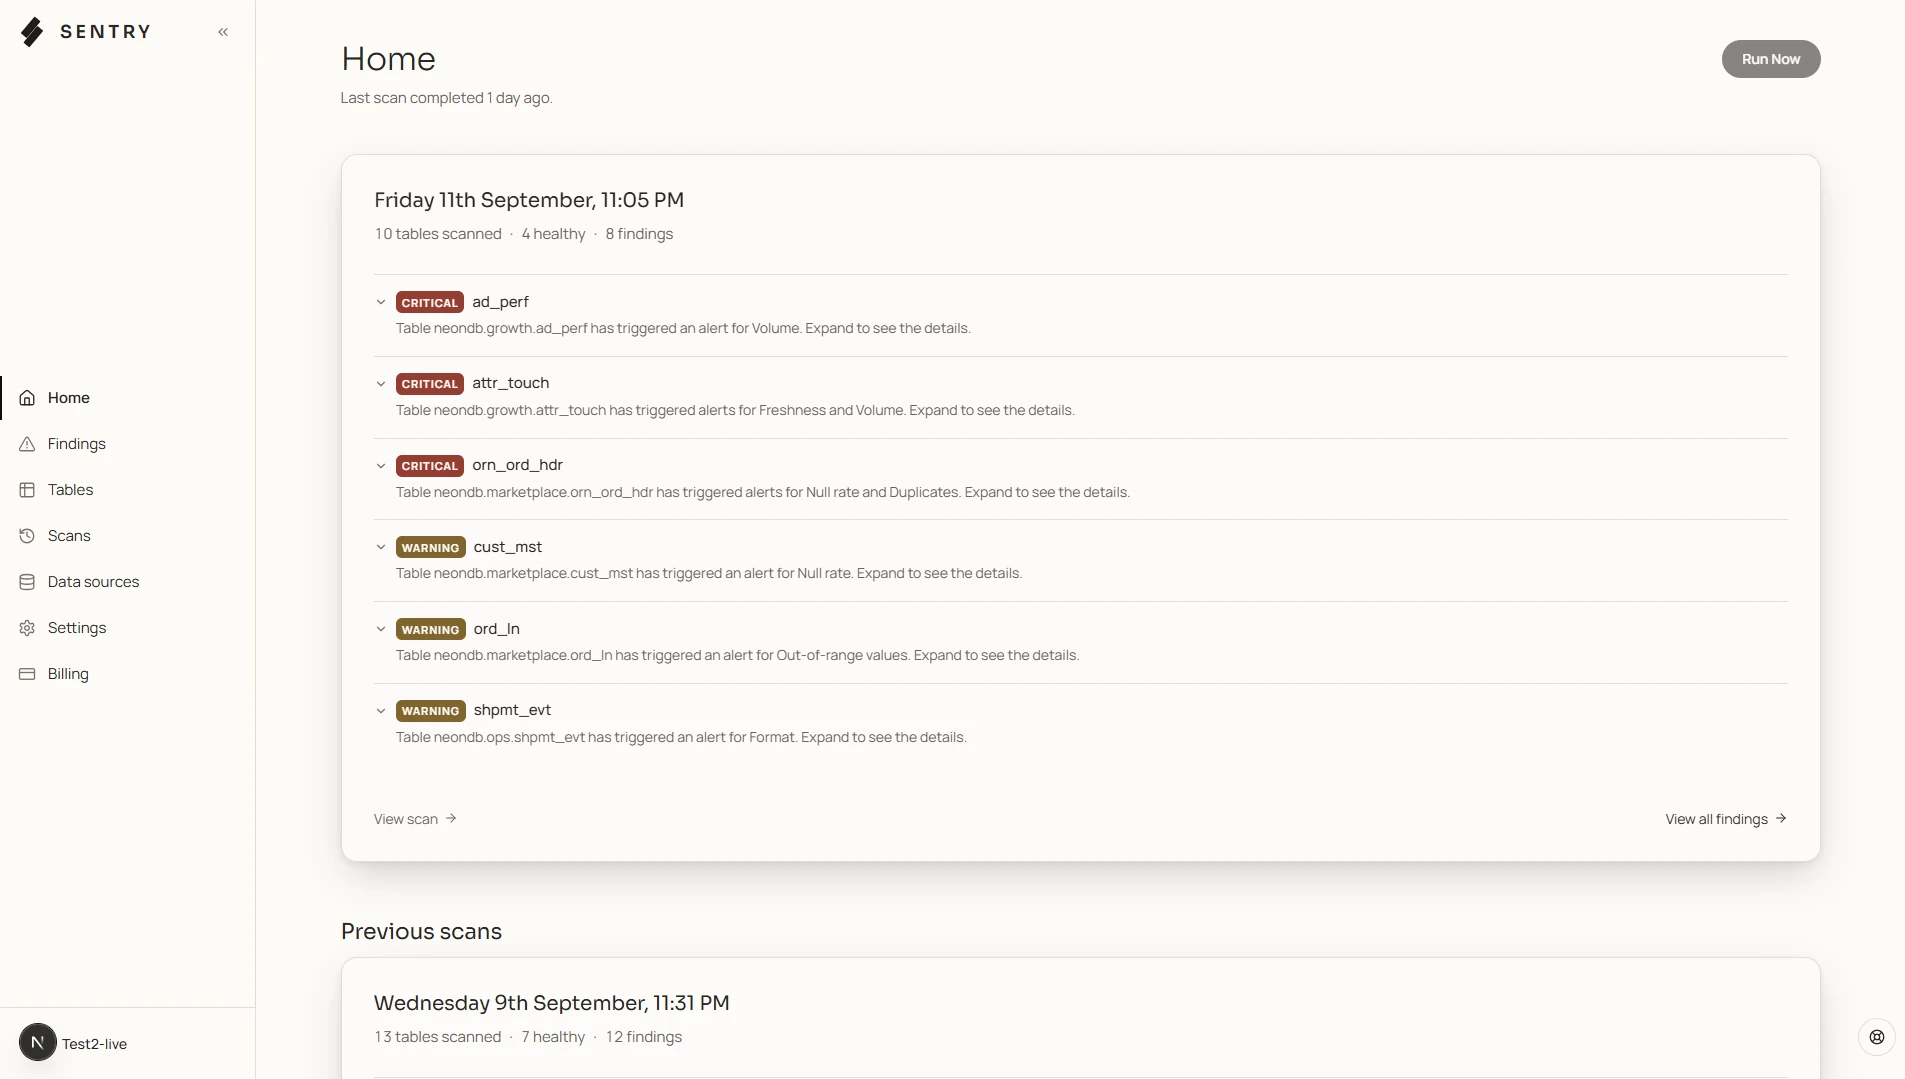Select the attr_touch table name

tap(510, 383)
